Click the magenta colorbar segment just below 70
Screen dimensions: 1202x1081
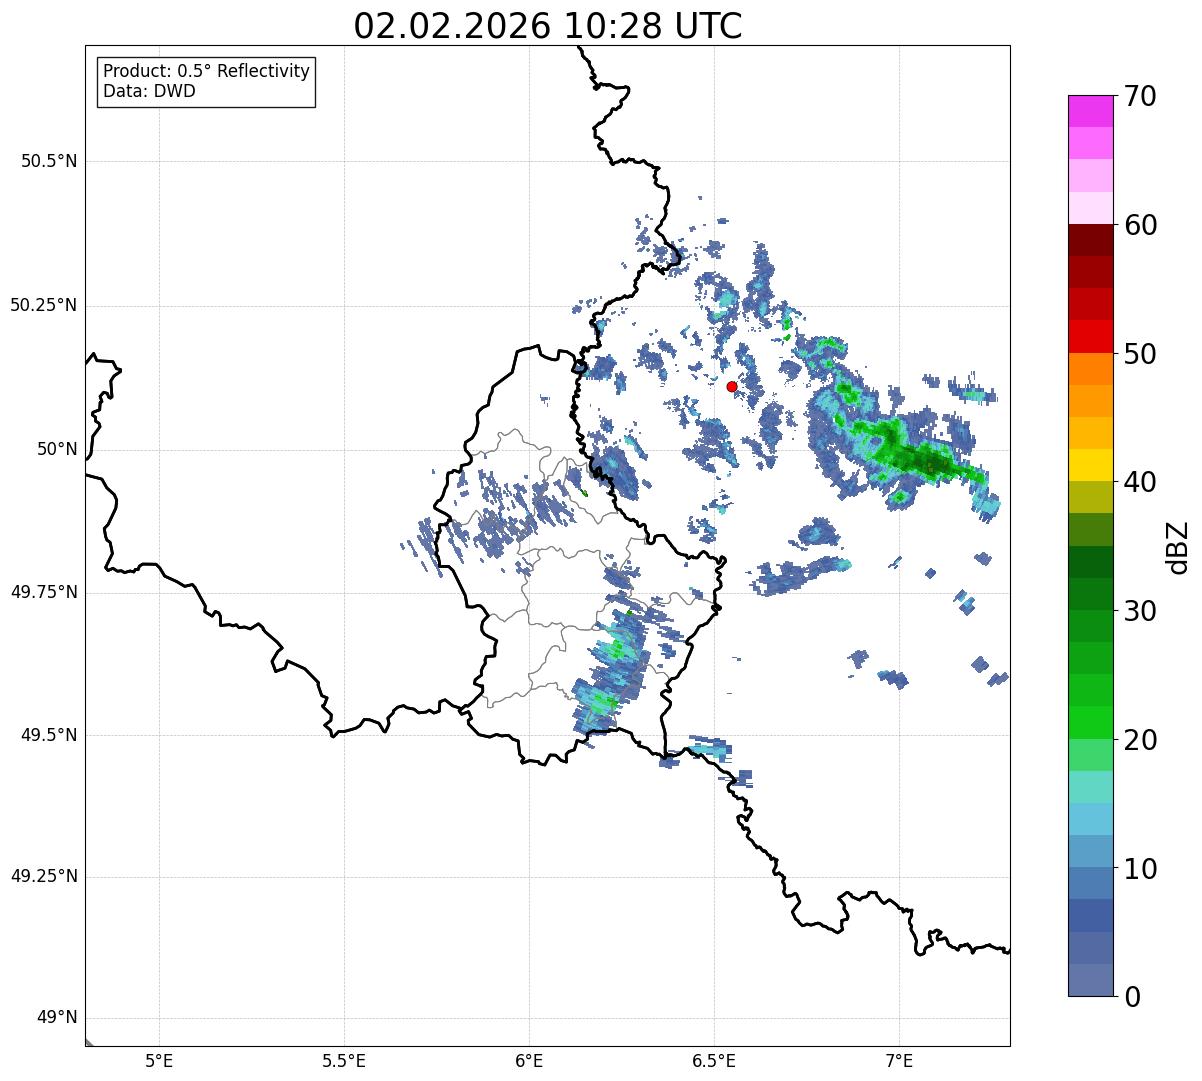[x=1090, y=111]
